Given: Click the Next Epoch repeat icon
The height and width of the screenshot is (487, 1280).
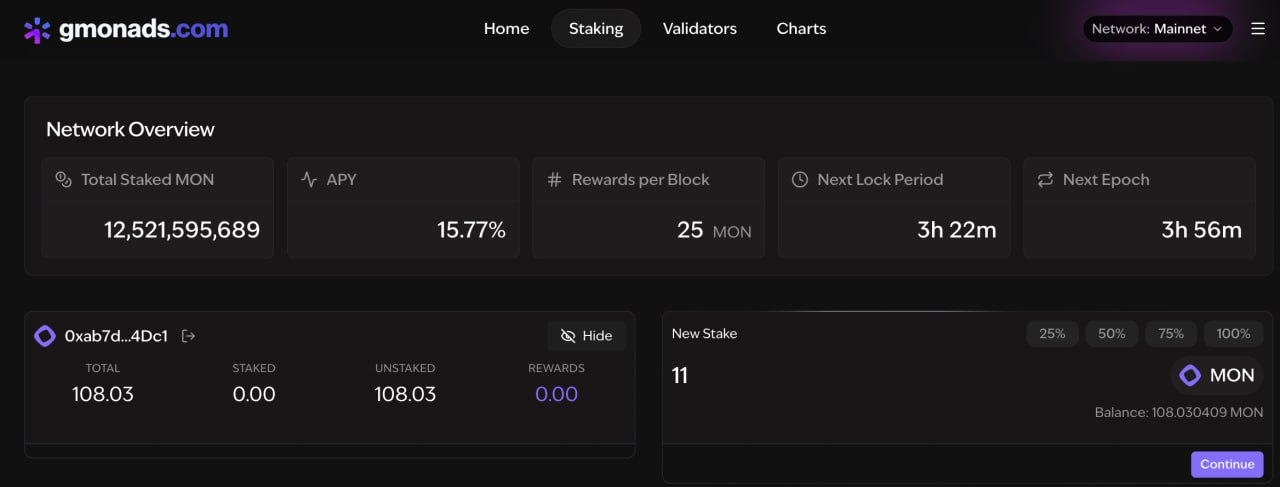Looking at the screenshot, I should click(1045, 180).
